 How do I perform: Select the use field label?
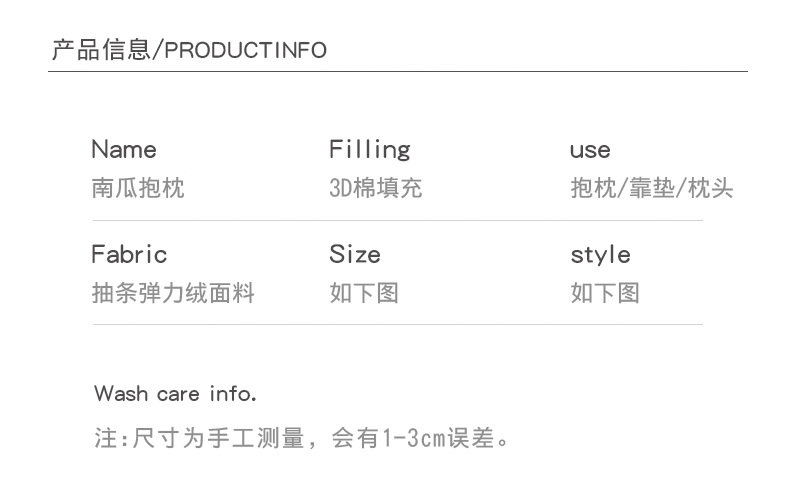pos(589,151)
